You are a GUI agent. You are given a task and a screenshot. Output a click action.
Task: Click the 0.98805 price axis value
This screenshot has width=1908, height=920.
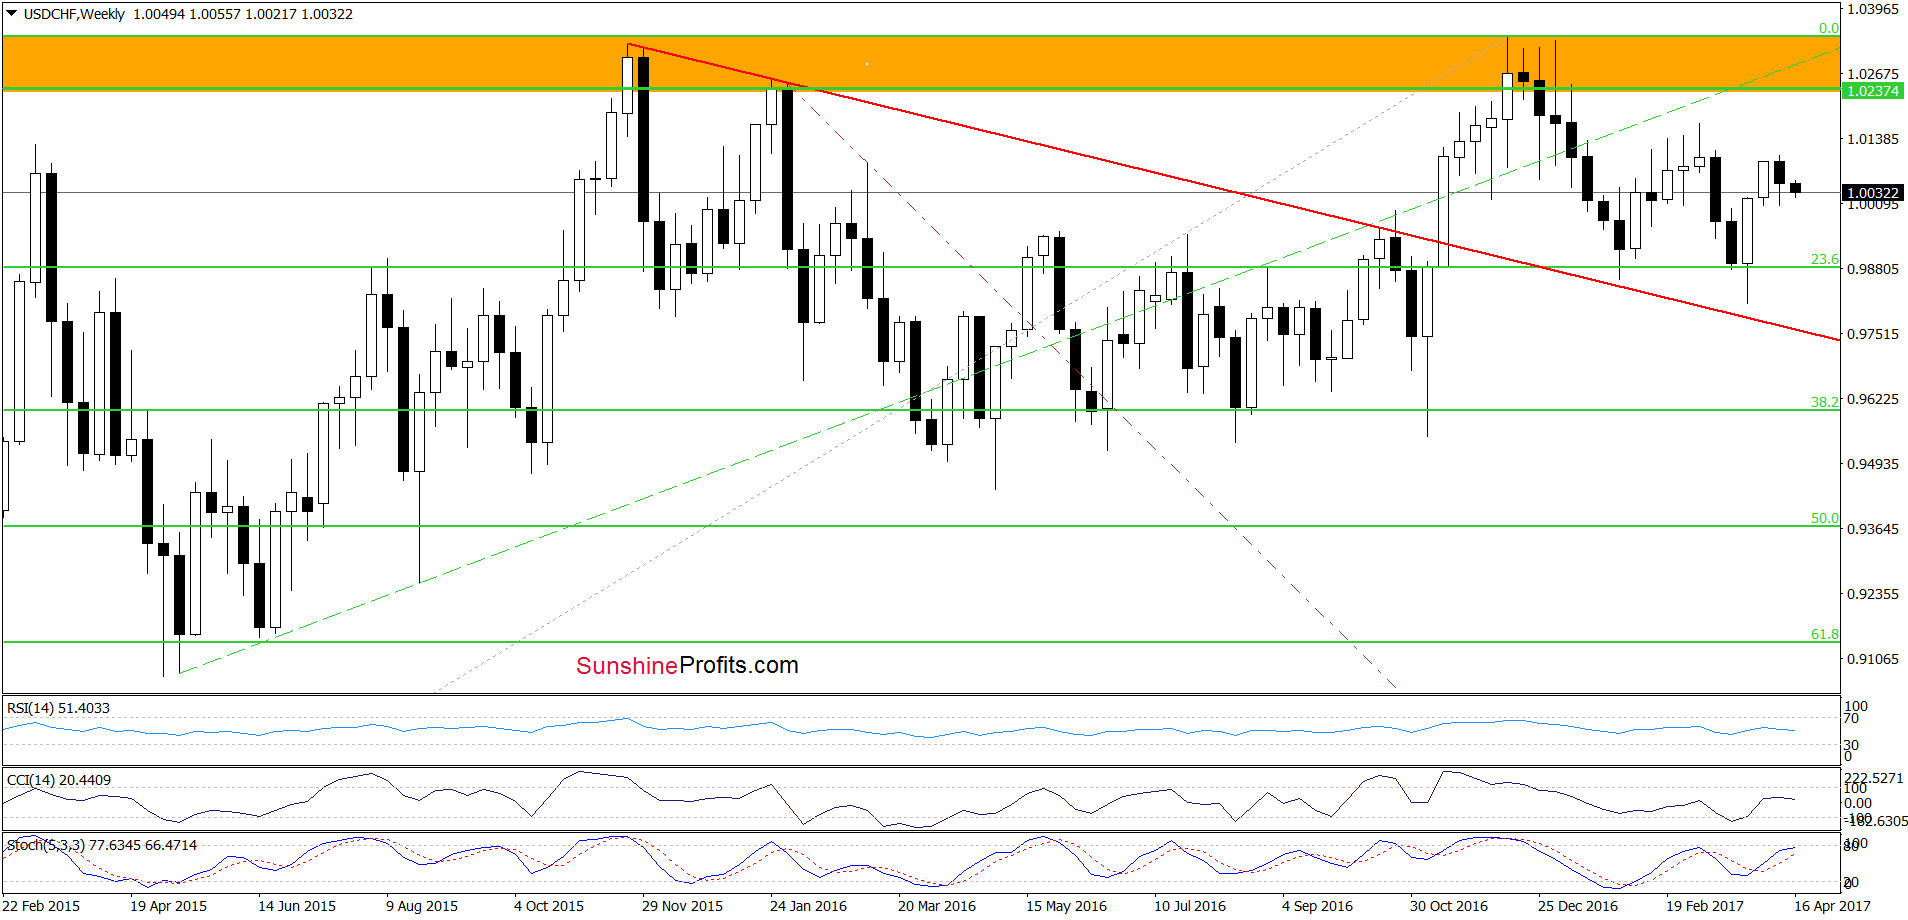pos(1872,269)
